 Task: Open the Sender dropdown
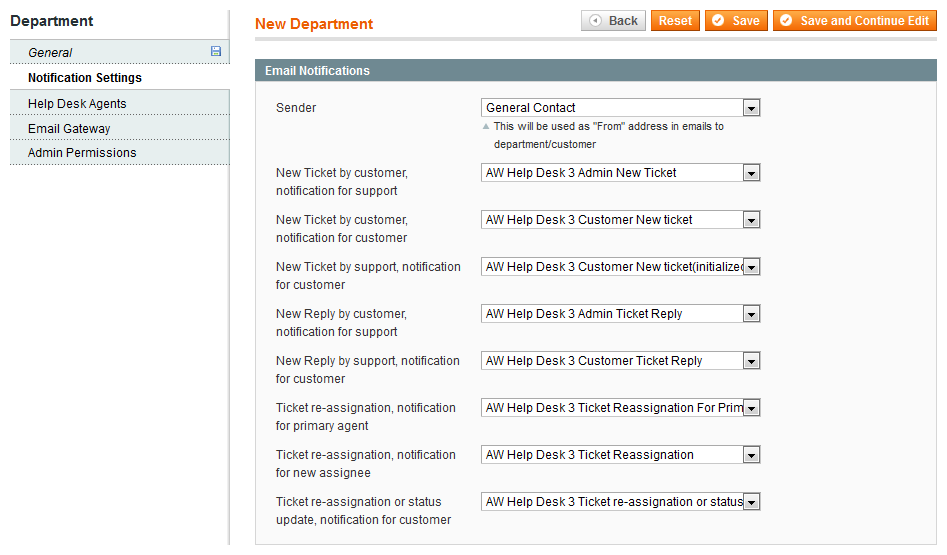[620, 108]
